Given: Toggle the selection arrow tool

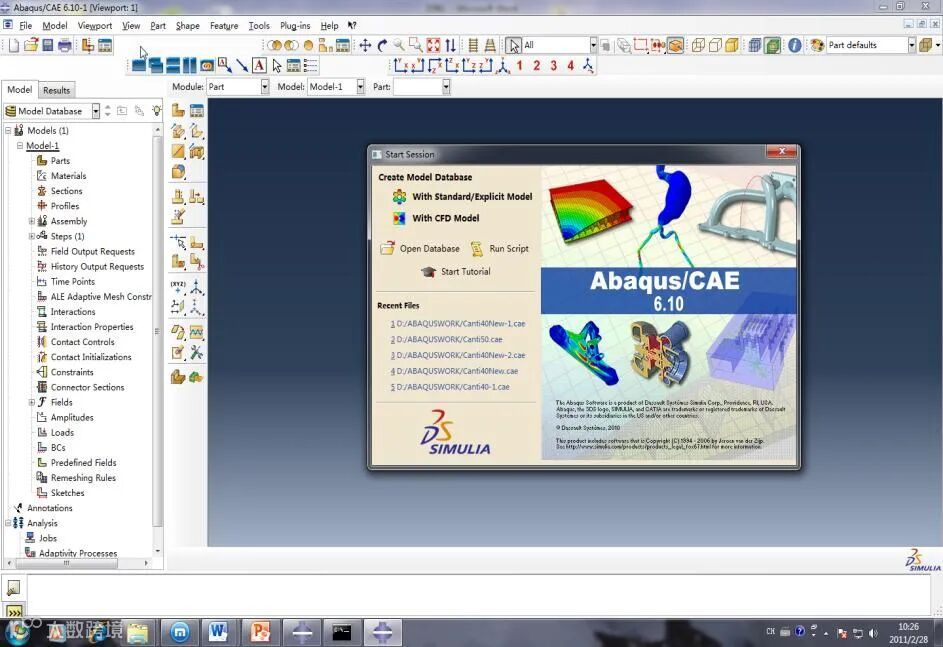Looking at the screenshot, I should (513, 45).
